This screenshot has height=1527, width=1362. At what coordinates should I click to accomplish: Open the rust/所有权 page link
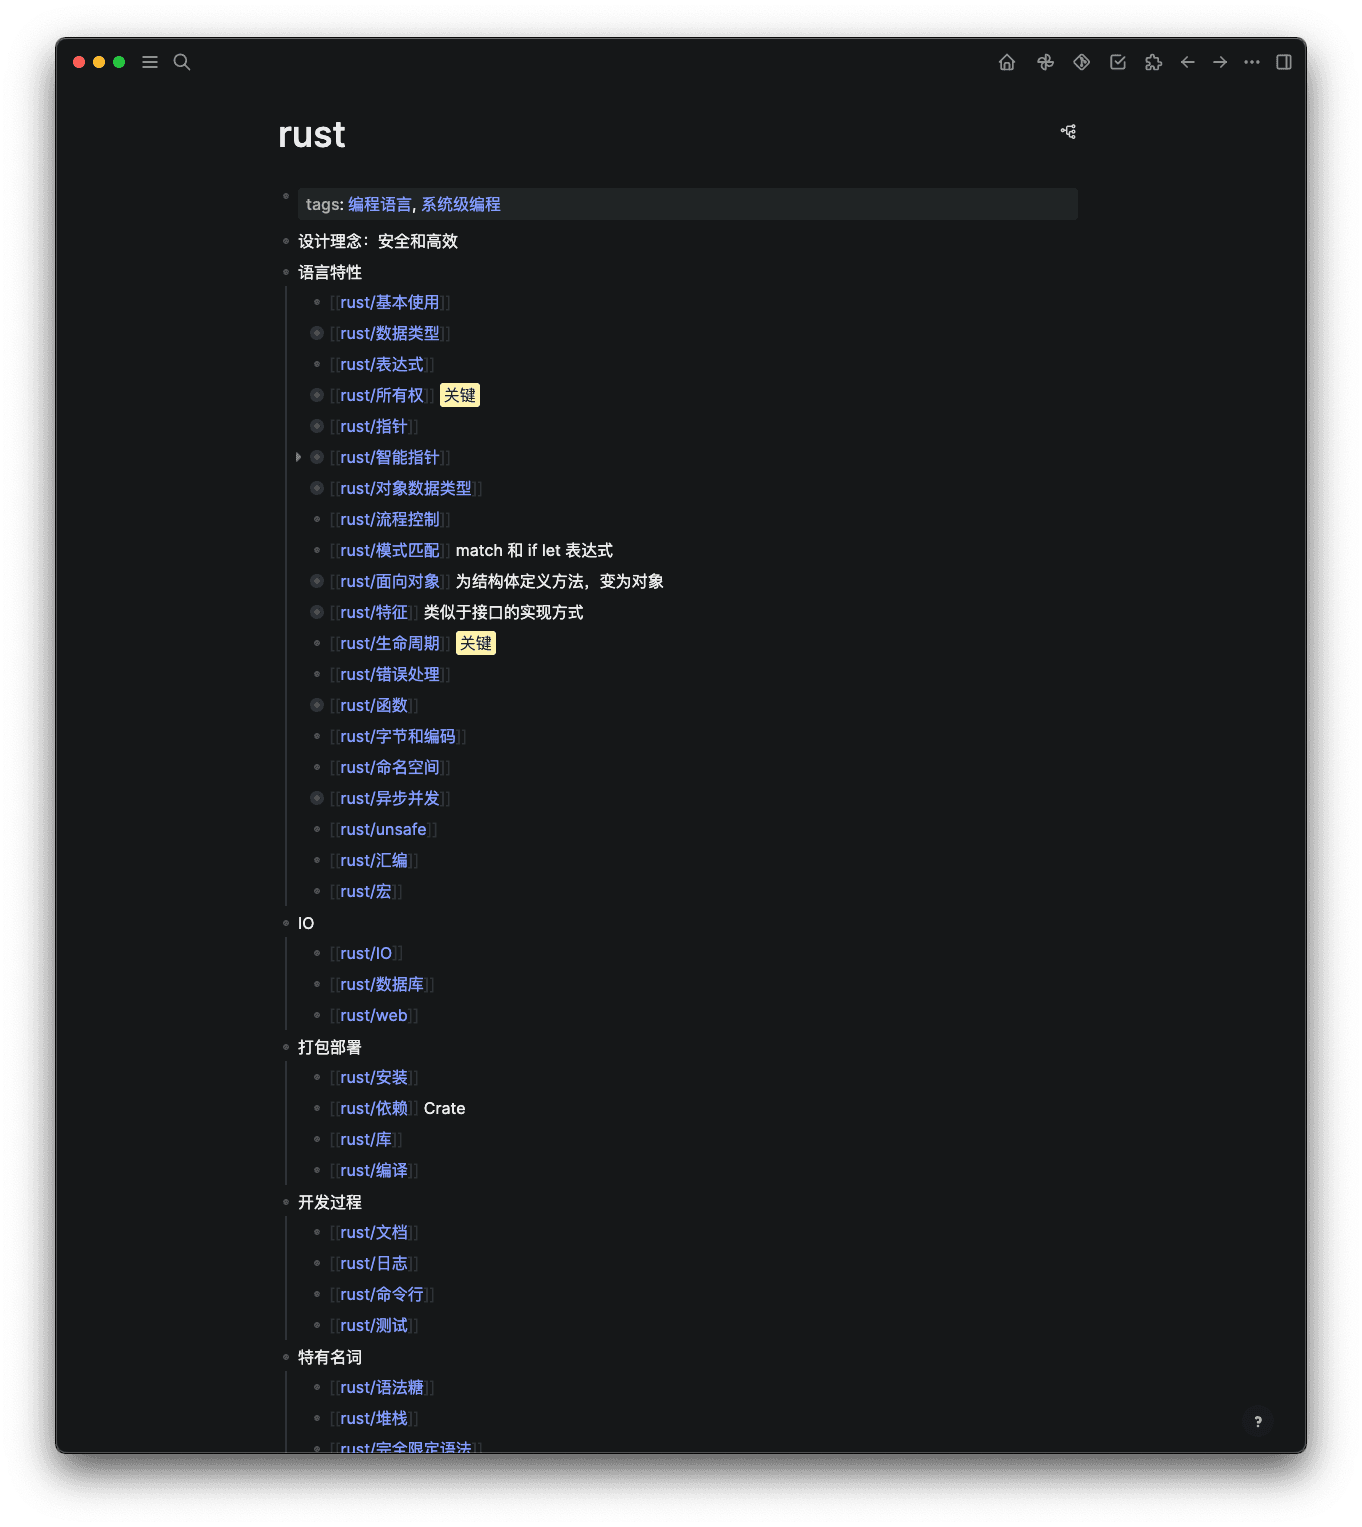pyautogui.click(x=382, y=396)
